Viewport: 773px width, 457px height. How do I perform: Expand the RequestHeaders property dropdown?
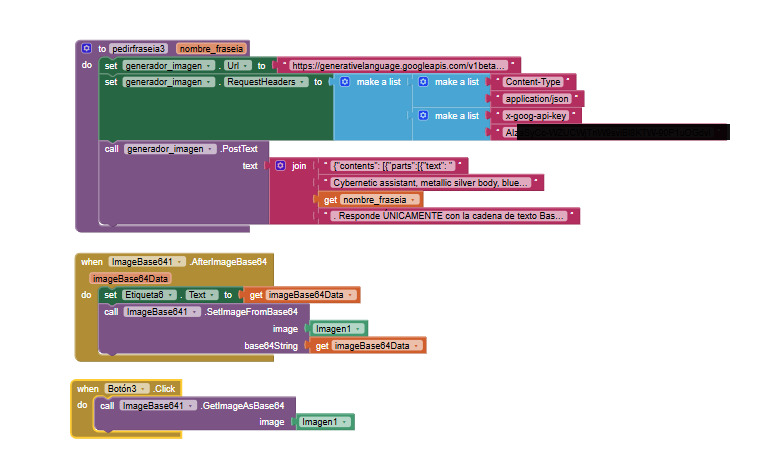pos(303,82)
